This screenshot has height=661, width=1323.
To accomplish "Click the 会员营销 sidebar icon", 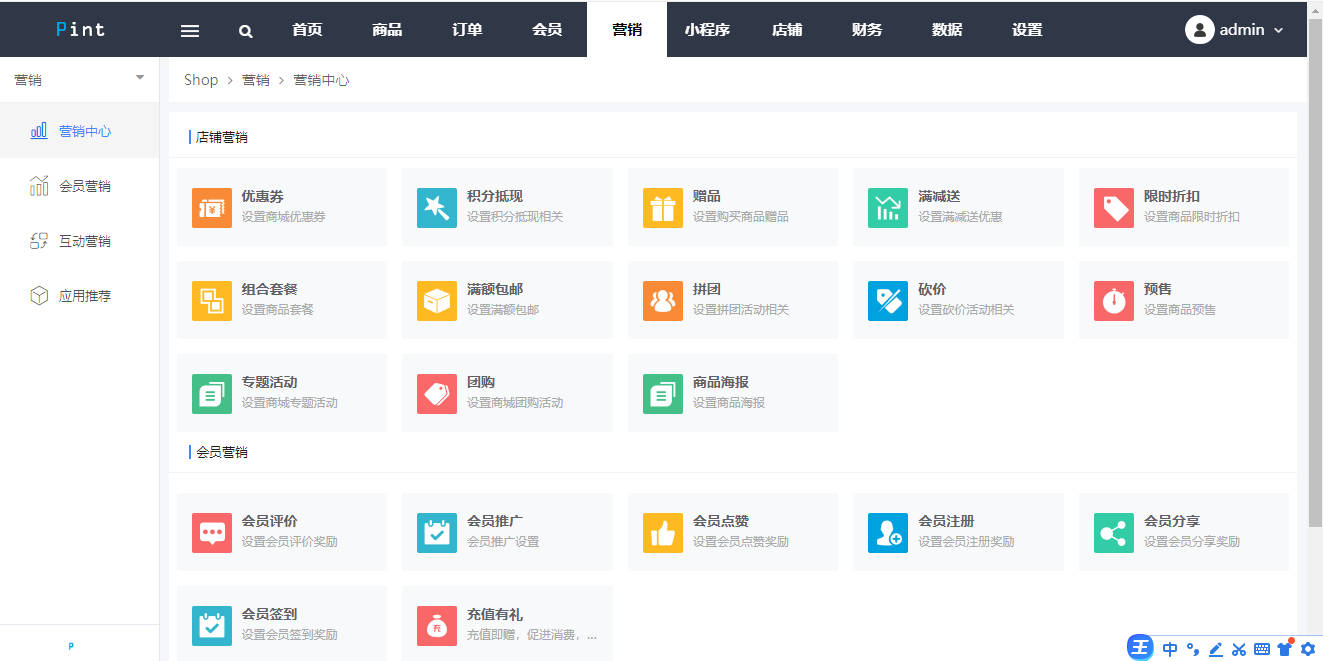I will click(39, 186).
